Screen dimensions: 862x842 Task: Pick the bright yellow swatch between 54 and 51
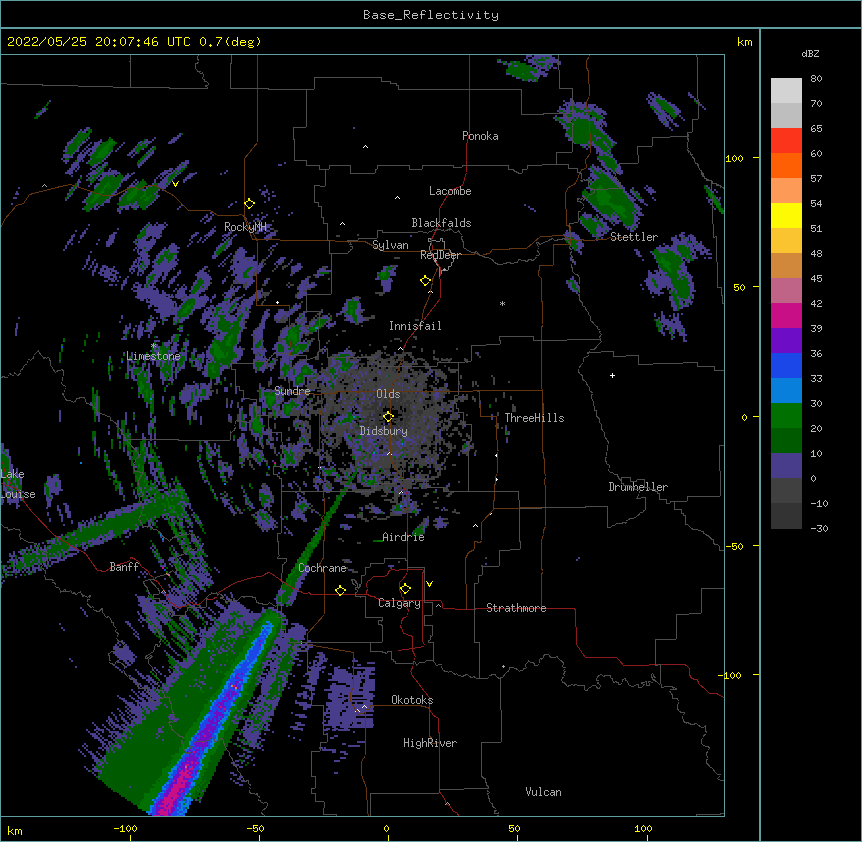click(x=786, y=215)
